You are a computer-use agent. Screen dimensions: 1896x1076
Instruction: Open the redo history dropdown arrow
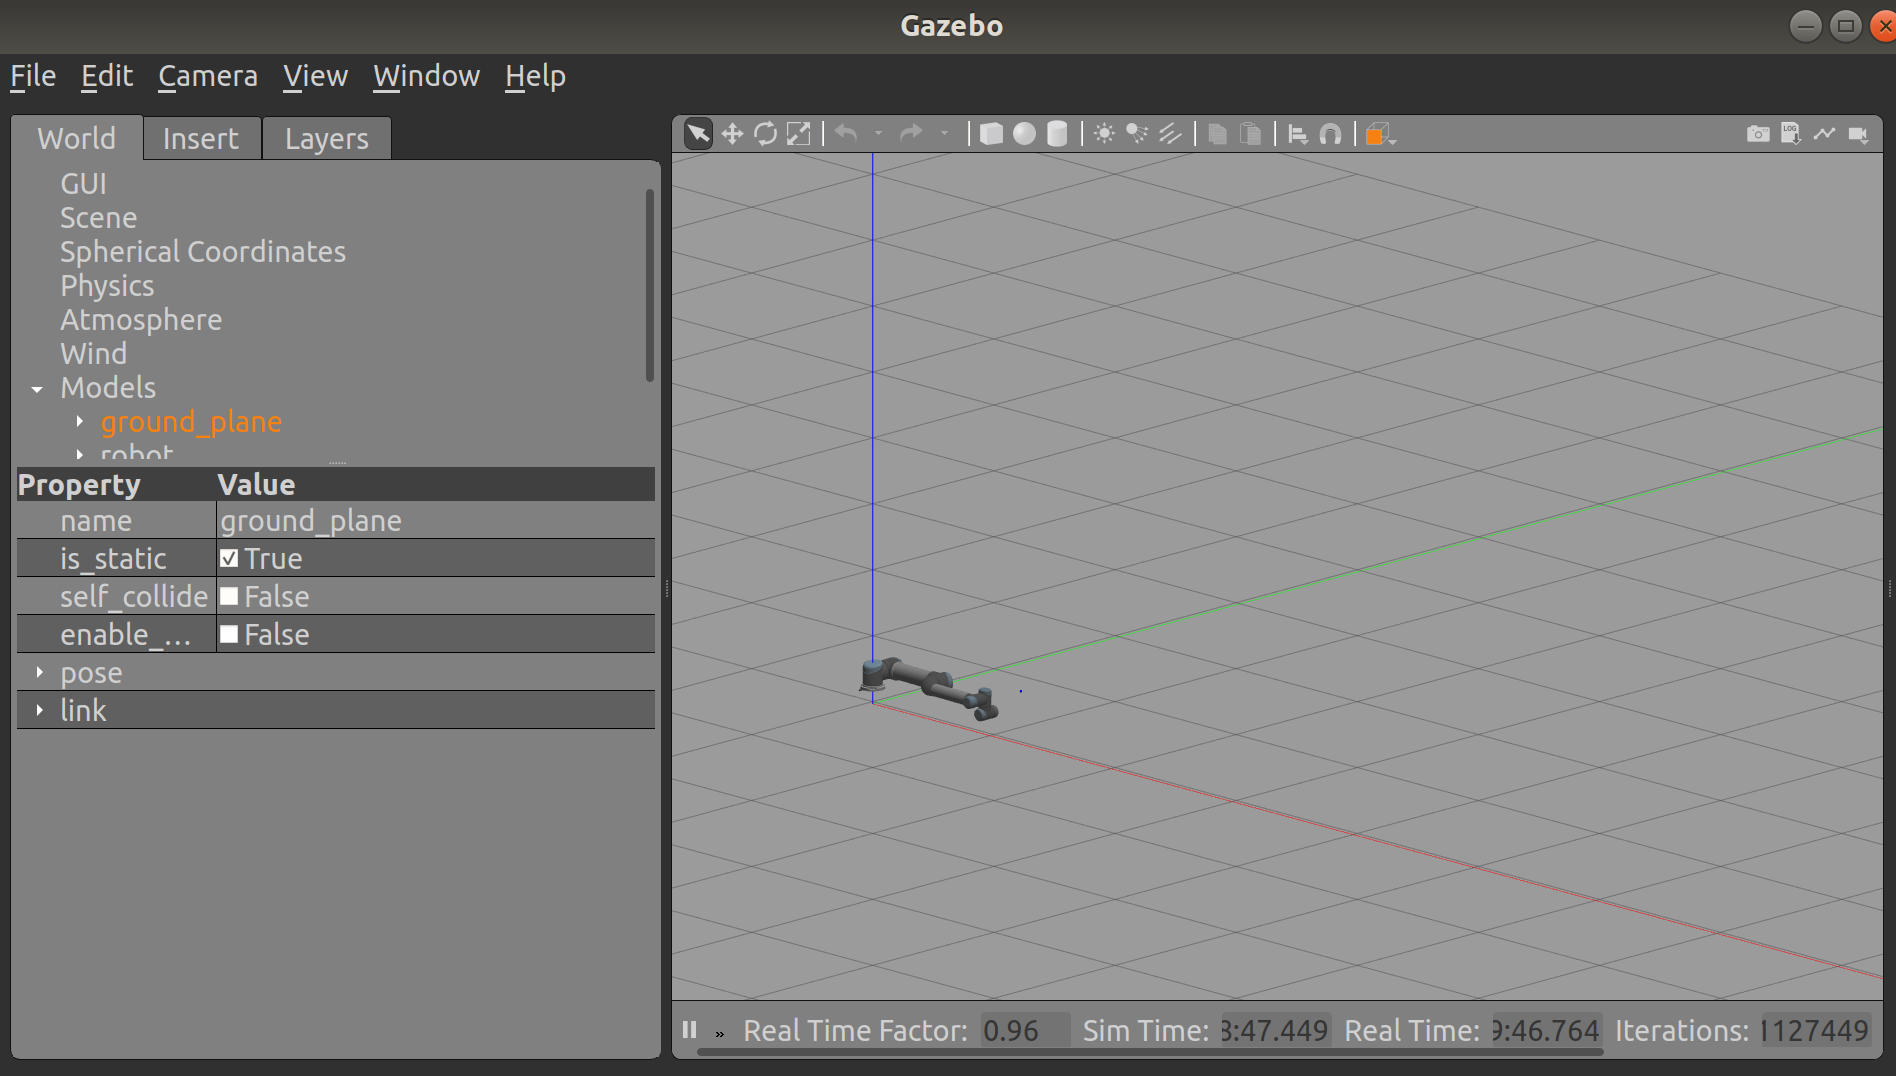[944, 133]
